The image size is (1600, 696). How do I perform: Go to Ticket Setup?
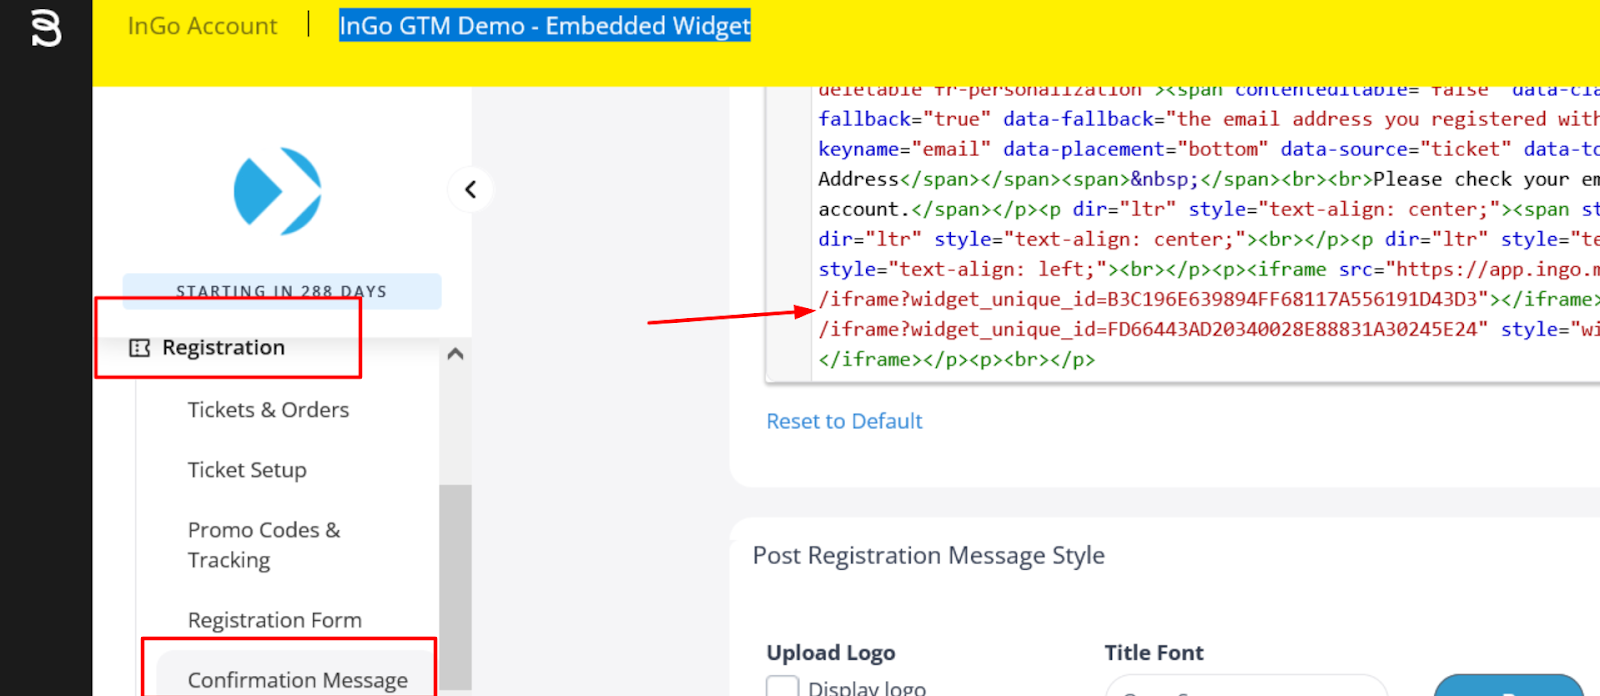(247, 470)
